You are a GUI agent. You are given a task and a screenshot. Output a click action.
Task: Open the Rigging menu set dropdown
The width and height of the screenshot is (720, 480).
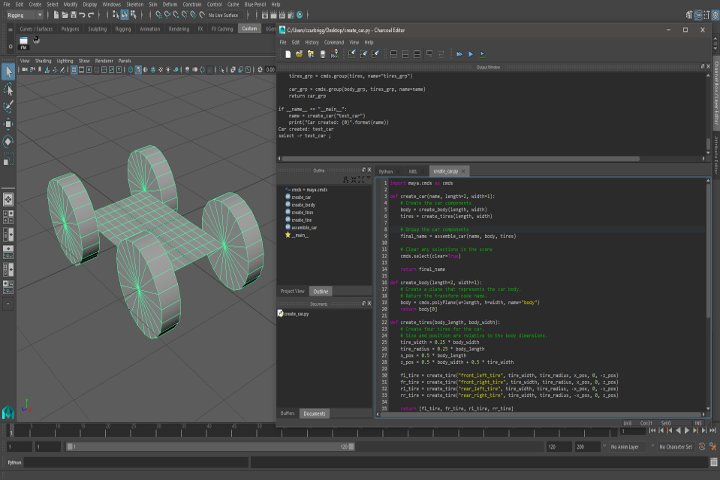point(24,15)
